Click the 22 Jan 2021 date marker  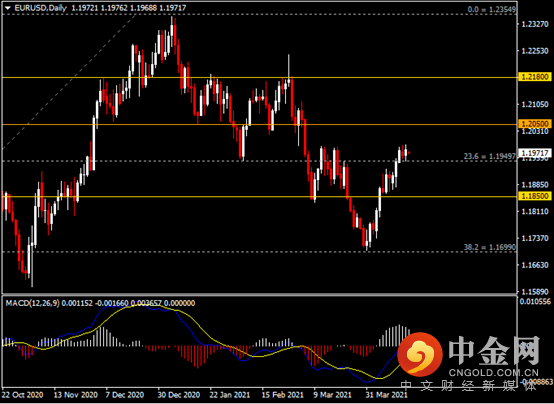tap(230, 395)
